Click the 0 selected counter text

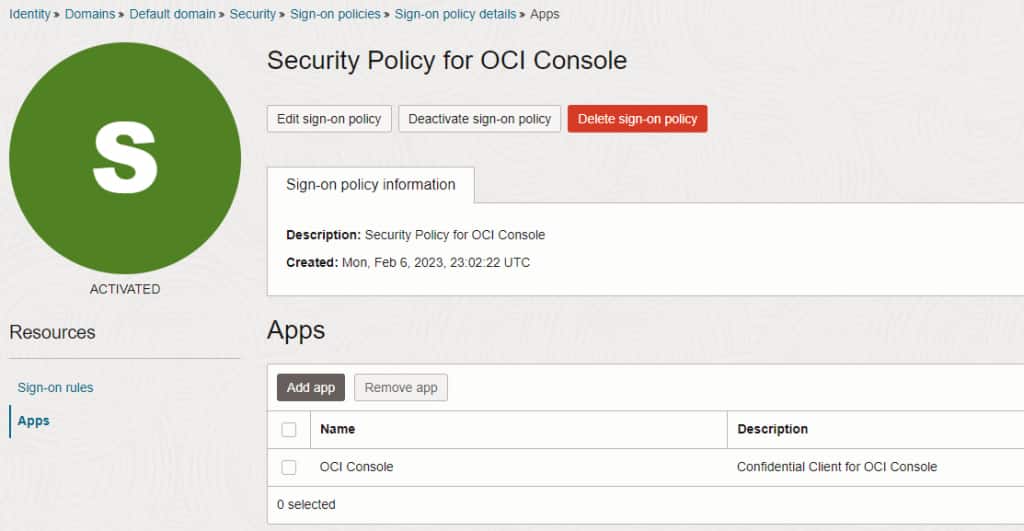click(306, 504)
